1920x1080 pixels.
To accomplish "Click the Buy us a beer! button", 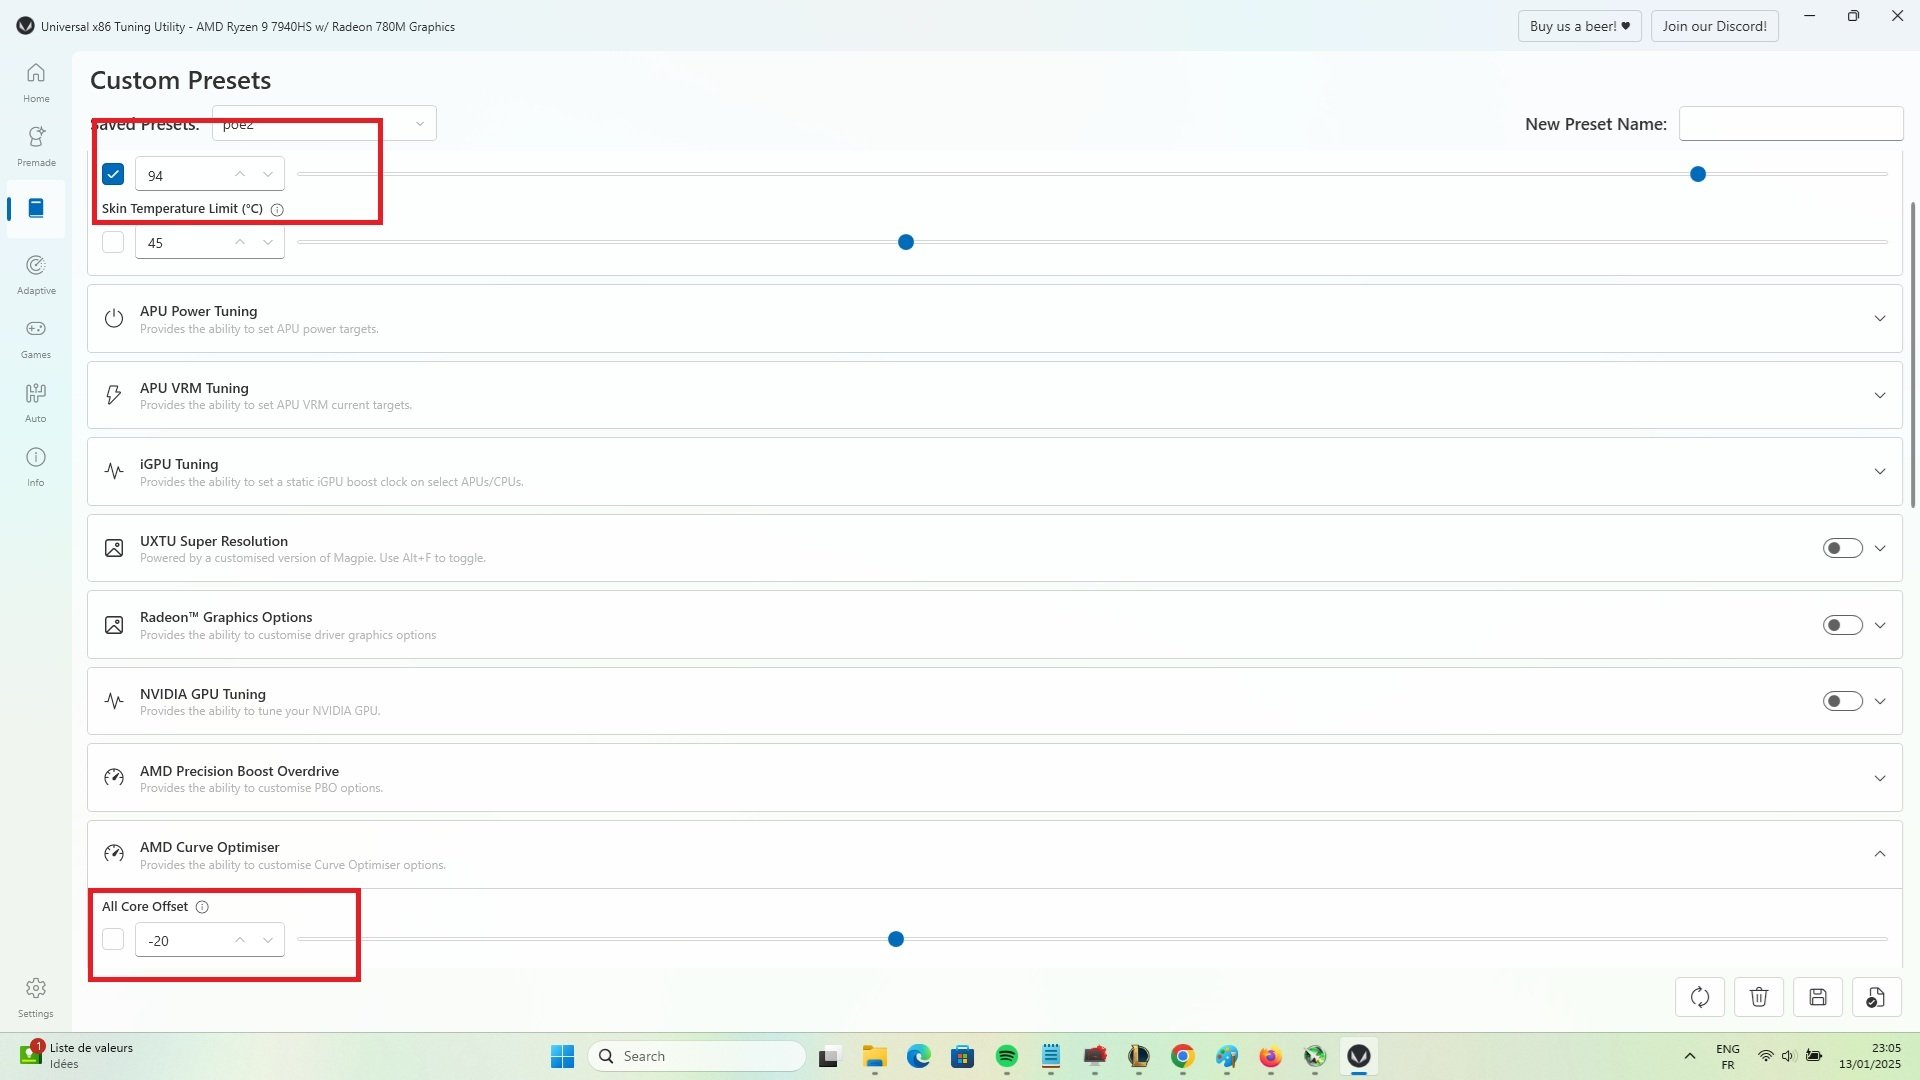I will click(1579, 26).
